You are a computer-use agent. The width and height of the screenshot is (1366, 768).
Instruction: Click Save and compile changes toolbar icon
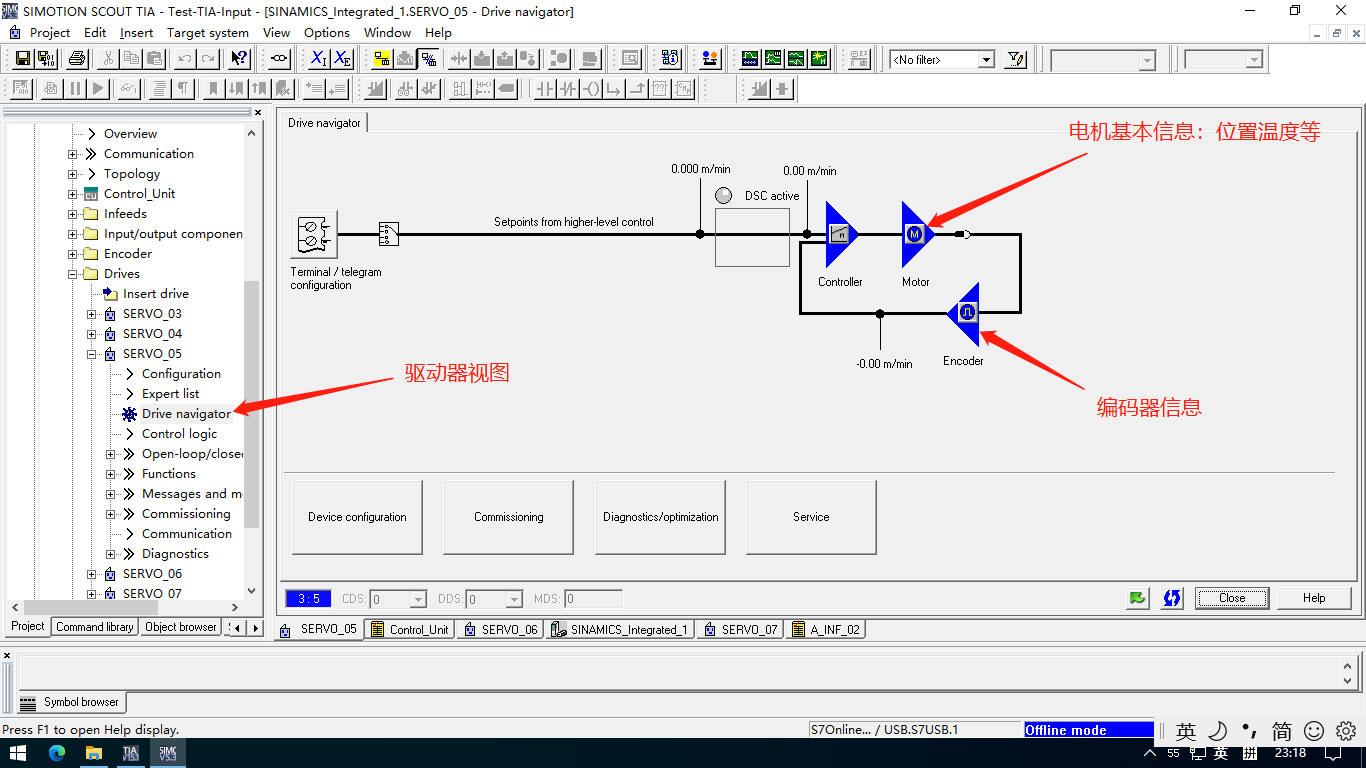[x=45, y=59]
